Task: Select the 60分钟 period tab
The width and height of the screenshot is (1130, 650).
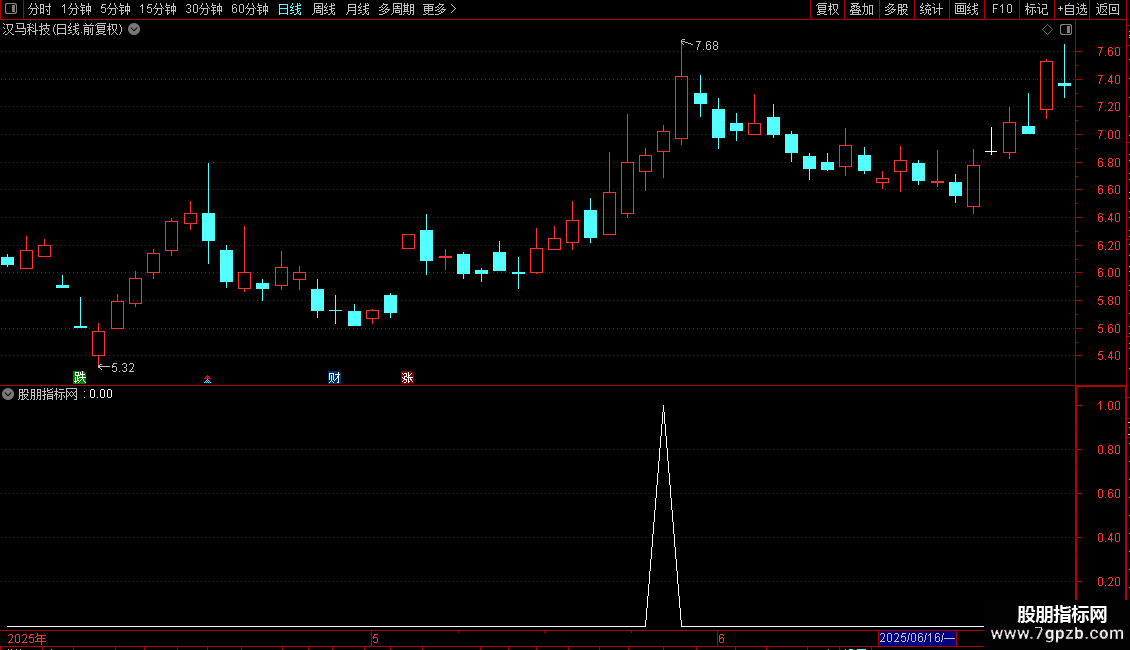Action: pyautogui.click(x=249, y=9)
